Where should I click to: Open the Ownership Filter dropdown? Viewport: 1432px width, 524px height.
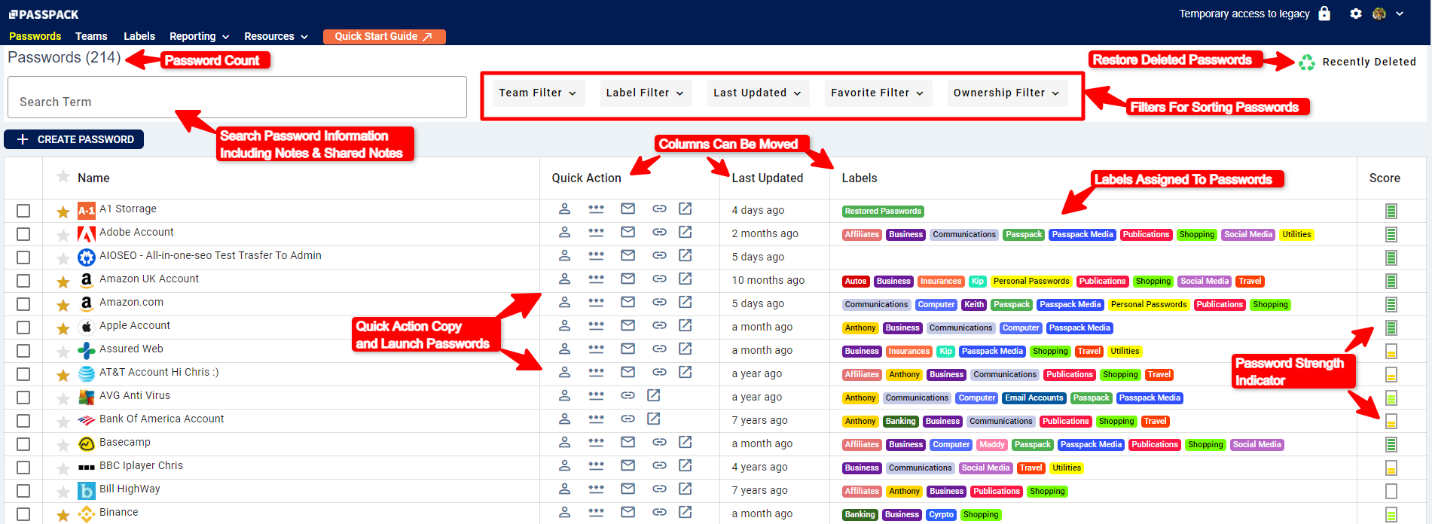point(1007,93)
